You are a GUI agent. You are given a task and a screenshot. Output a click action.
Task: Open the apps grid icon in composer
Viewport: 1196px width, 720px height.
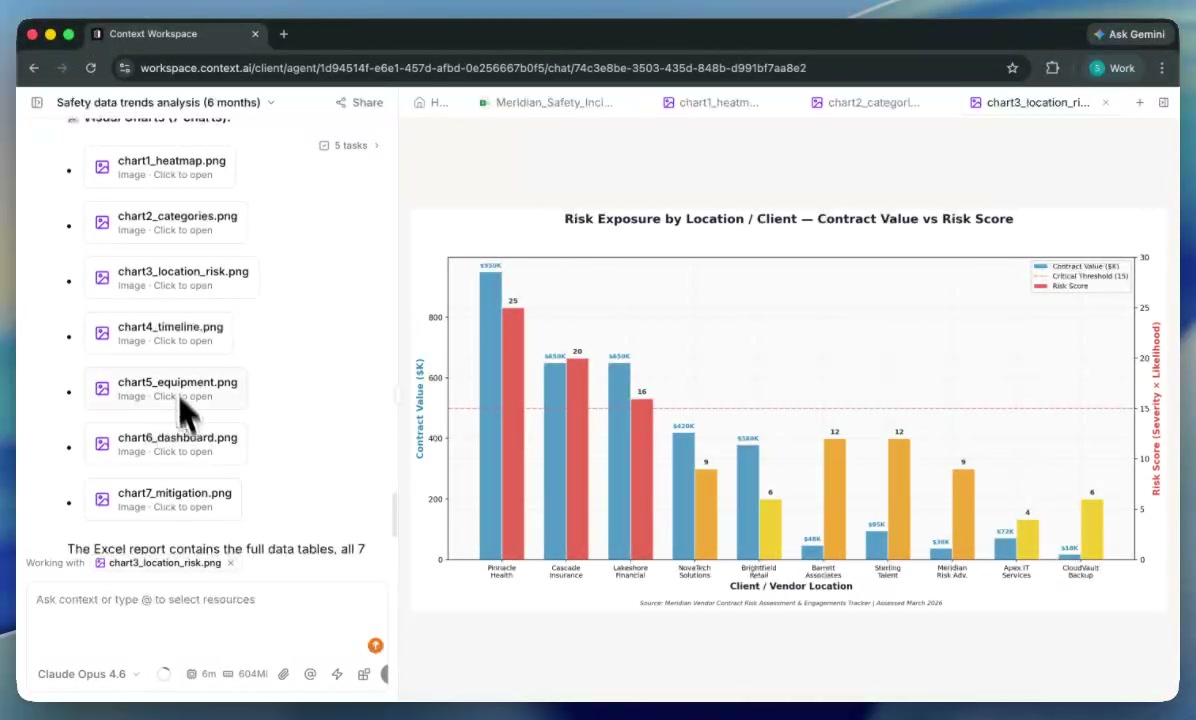click(364, 674)
